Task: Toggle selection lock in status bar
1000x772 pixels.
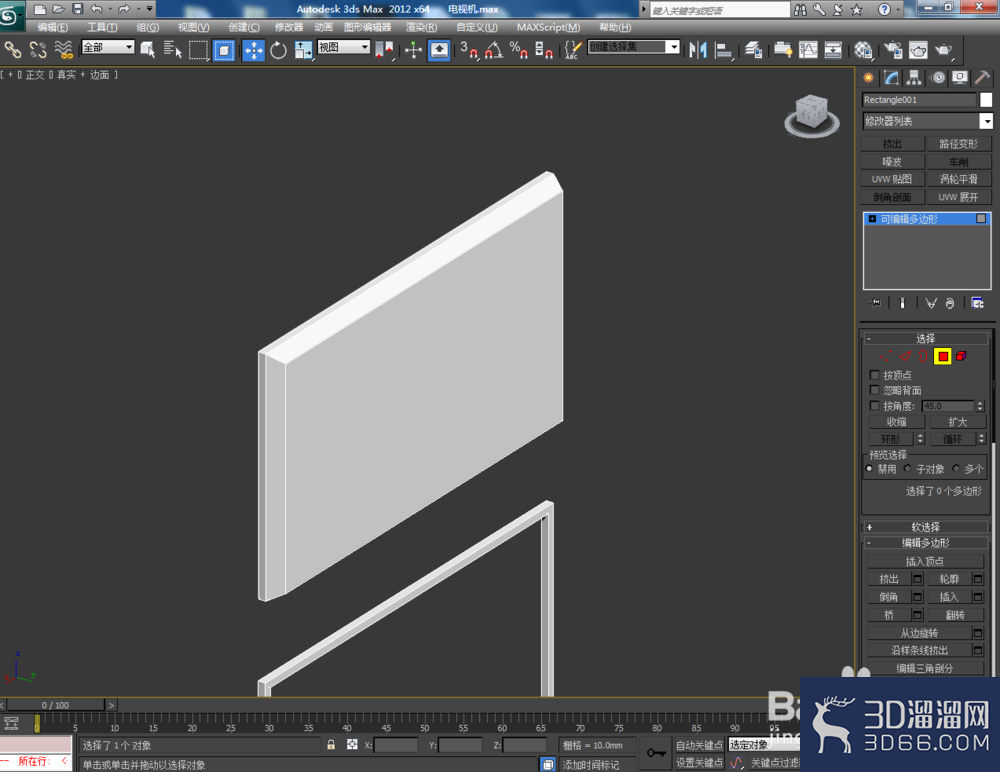Action: click(x=331, y=745)
